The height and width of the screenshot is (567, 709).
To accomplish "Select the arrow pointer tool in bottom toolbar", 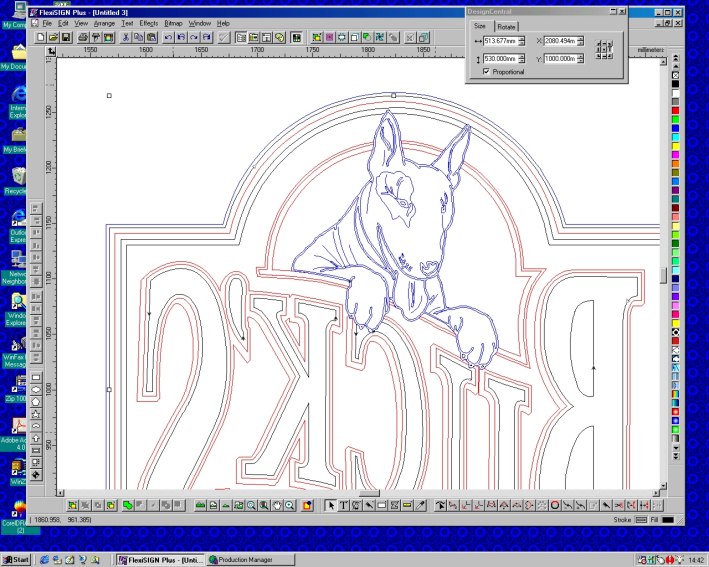I will tap(332, 505).
